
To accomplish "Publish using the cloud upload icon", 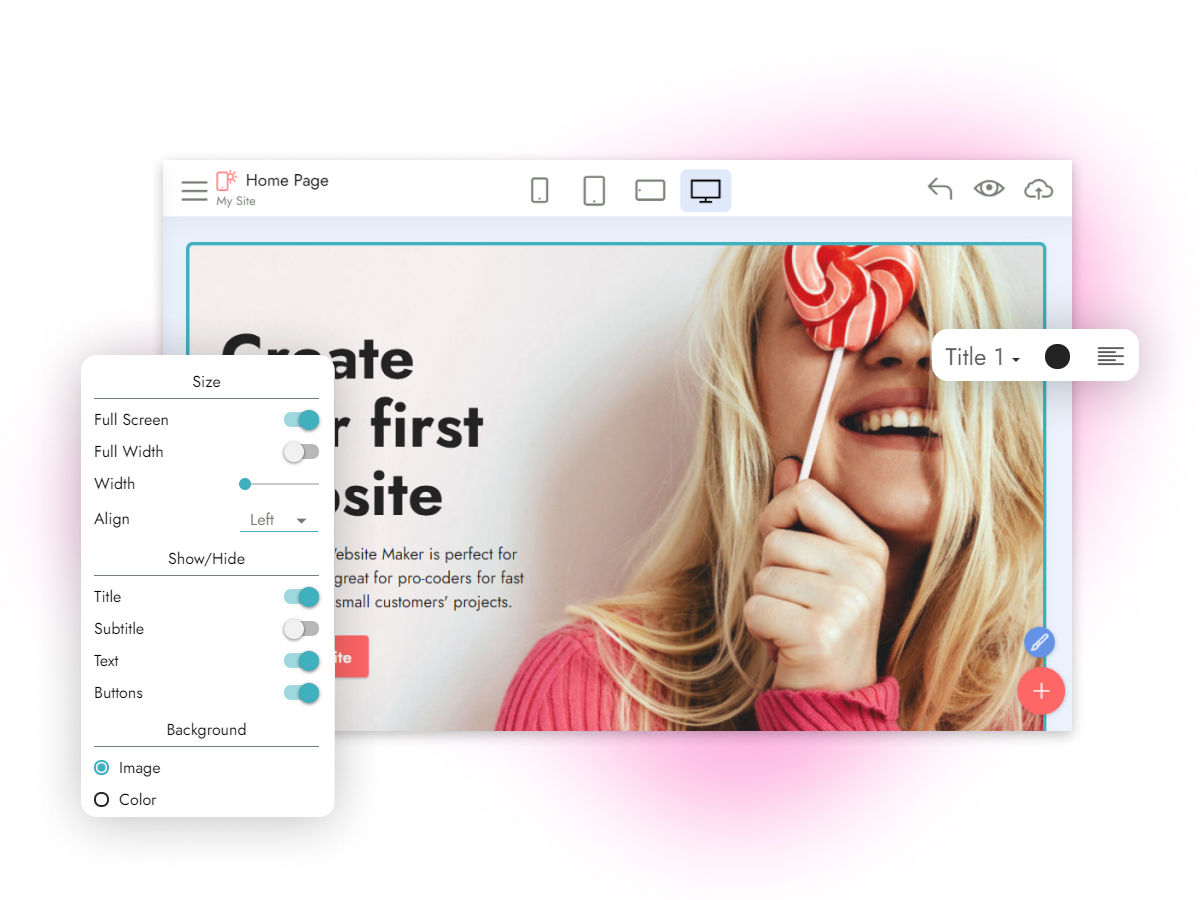I will pos(1039,189).
